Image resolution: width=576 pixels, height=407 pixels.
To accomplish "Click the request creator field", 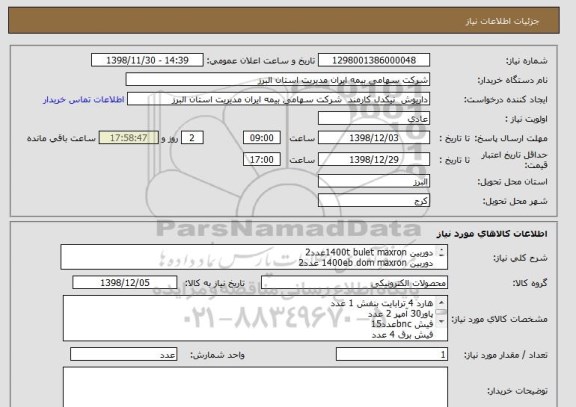I will point(278,99).
